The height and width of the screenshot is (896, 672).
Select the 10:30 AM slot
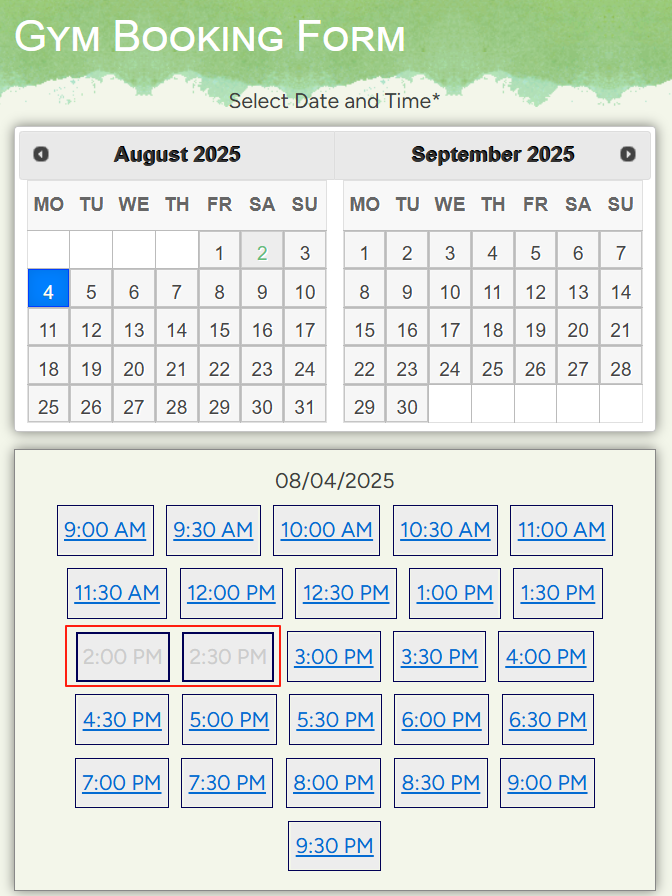tap(445, 530)
